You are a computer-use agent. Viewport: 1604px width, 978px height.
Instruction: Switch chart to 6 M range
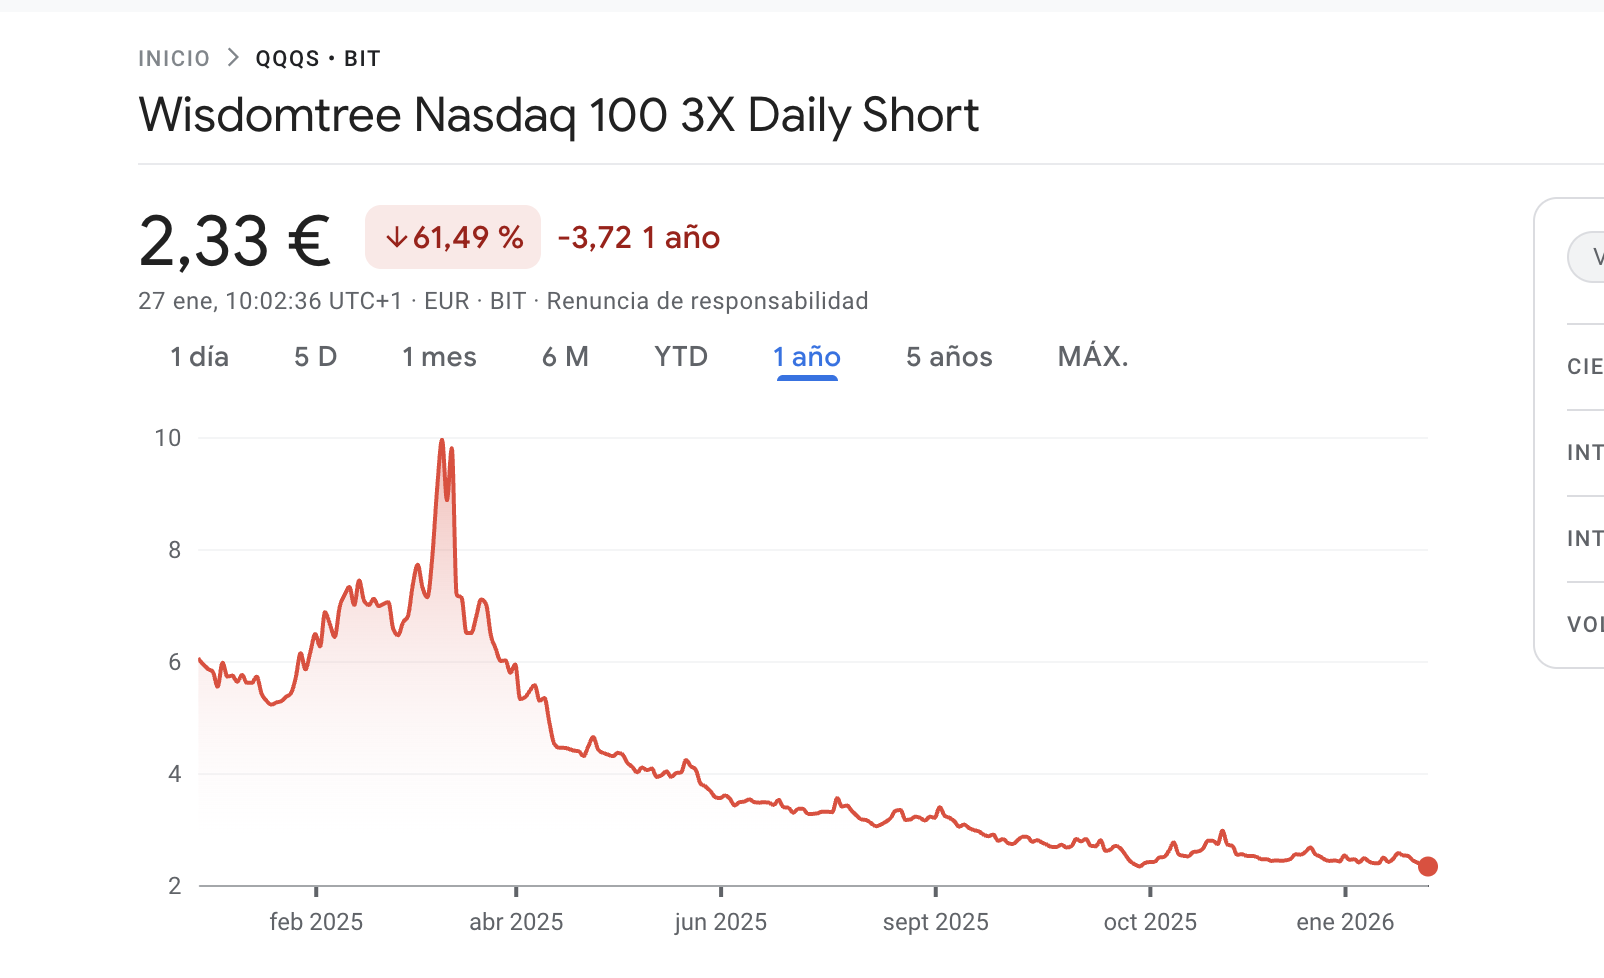[565, 357]
